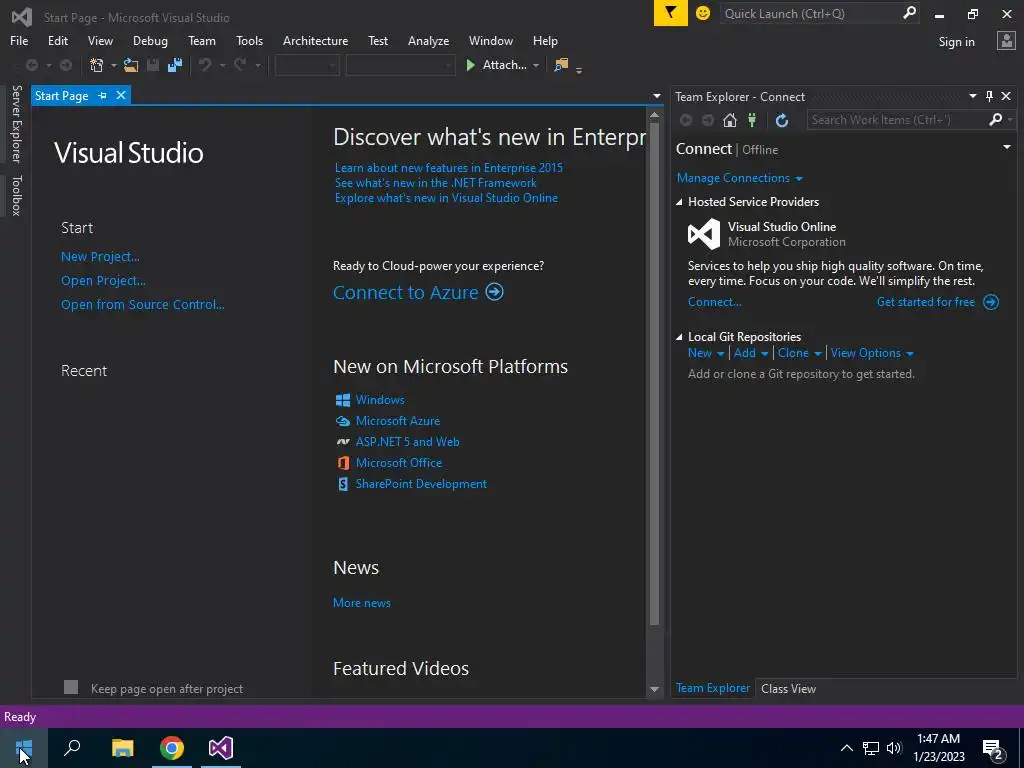Click the Open File toolbar icon

point(131,65)
